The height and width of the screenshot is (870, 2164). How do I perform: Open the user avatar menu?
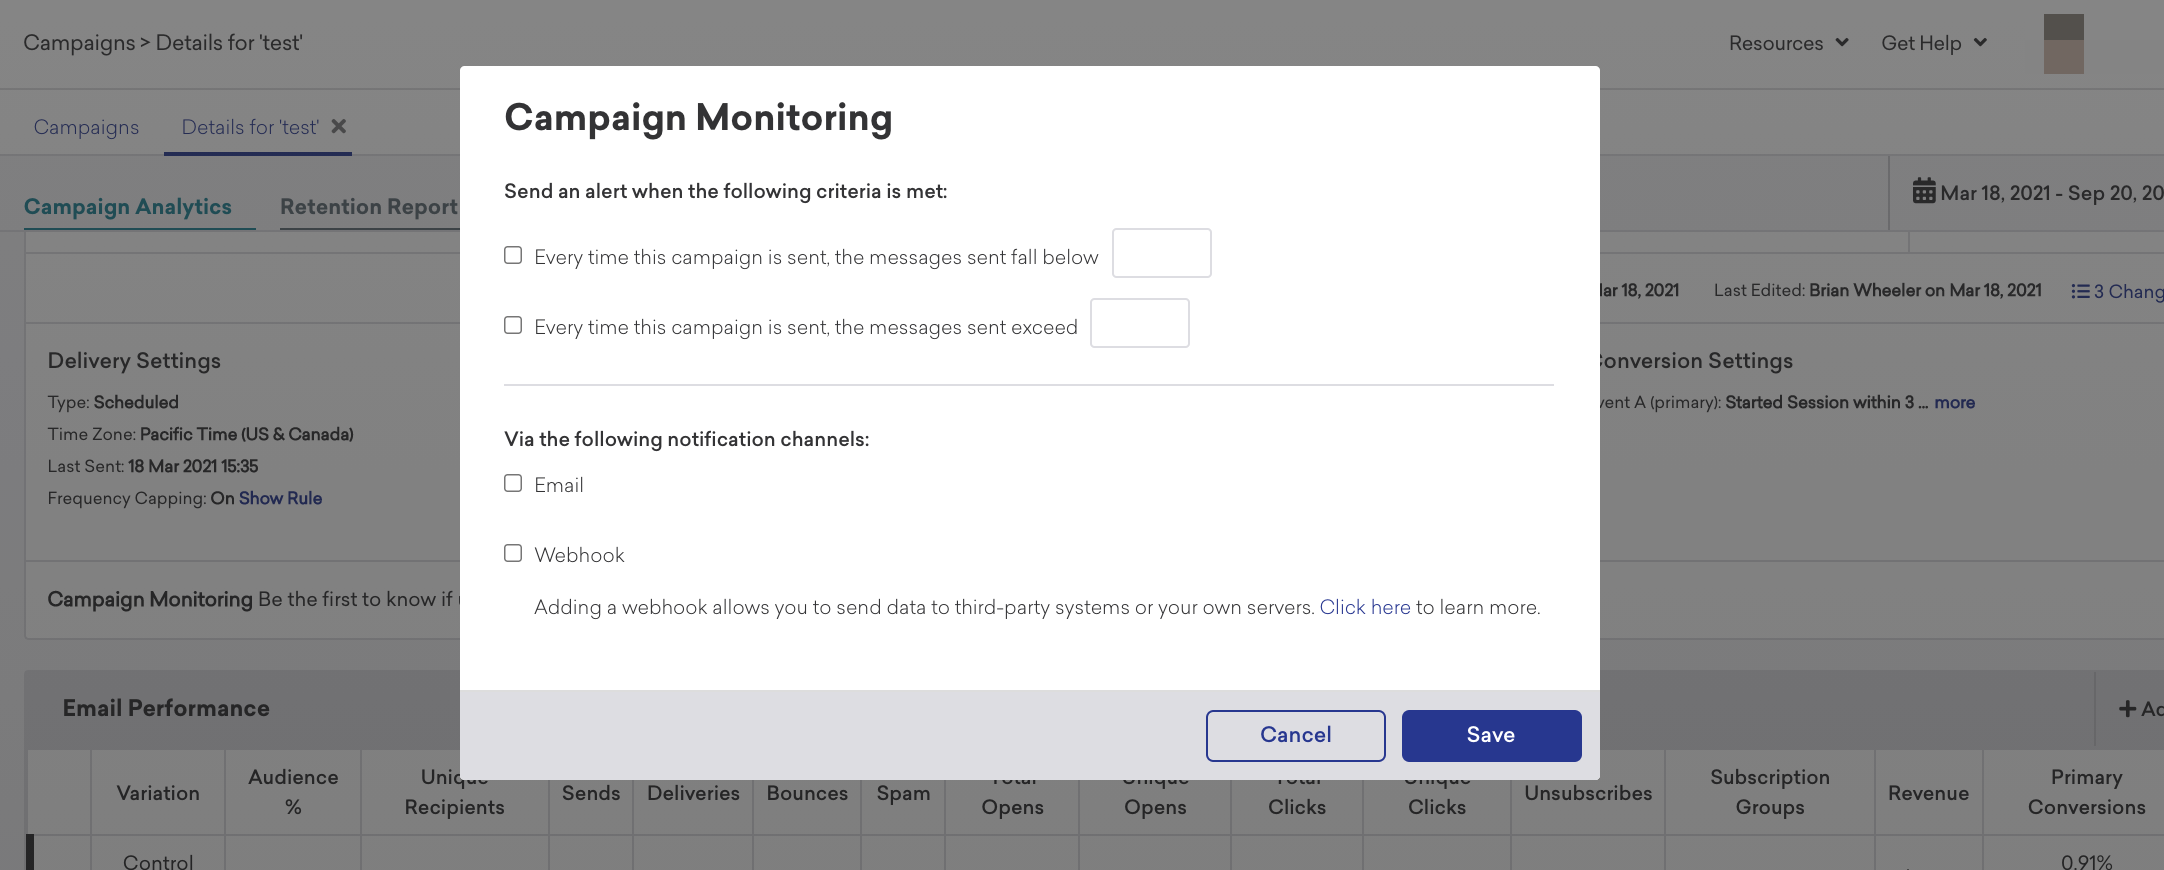tap(2063, 43)
